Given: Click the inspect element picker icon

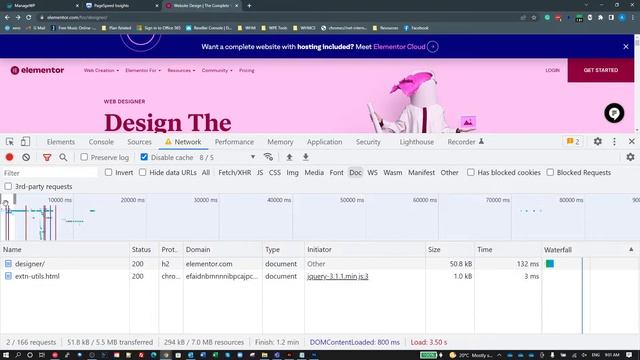Looking at the screenshot, I should [x=10, y=142].
